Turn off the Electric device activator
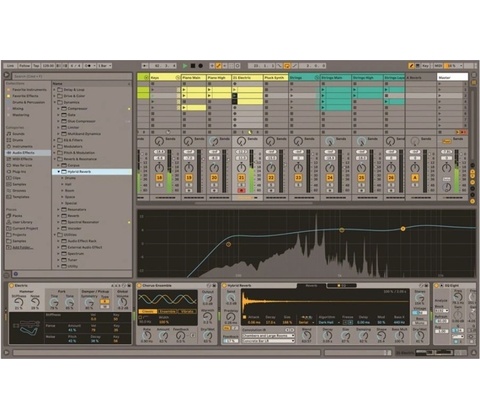480x420 pixels. [x=11, y=286]
